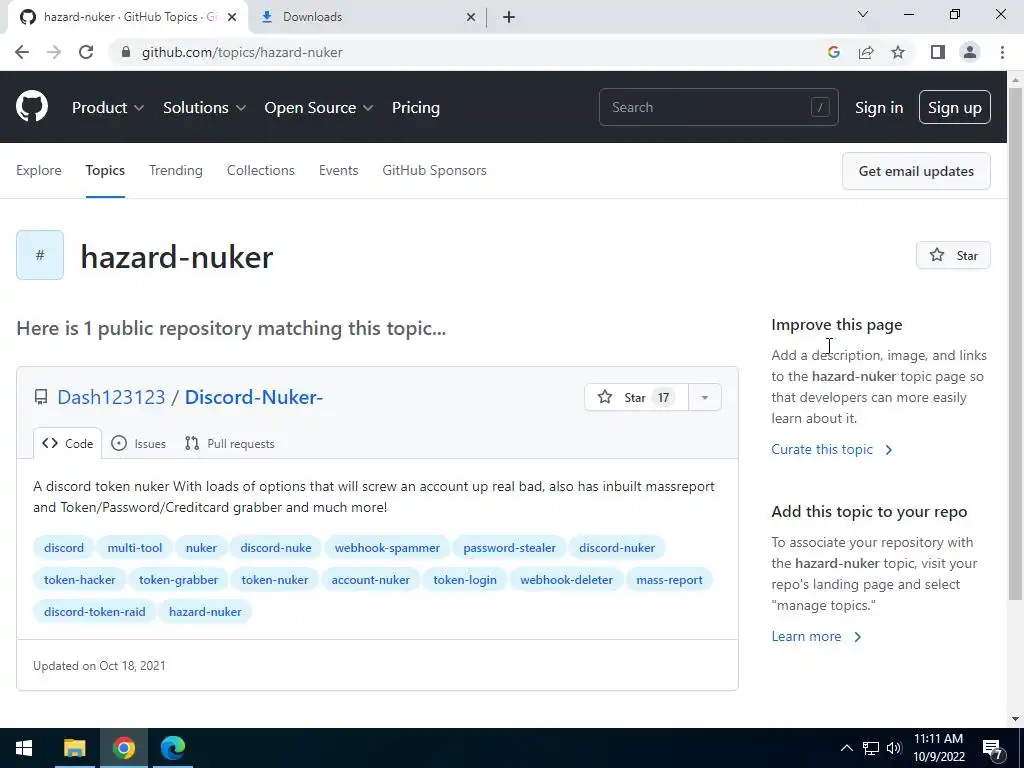Expand the Open Source menu

coord(319,108)
